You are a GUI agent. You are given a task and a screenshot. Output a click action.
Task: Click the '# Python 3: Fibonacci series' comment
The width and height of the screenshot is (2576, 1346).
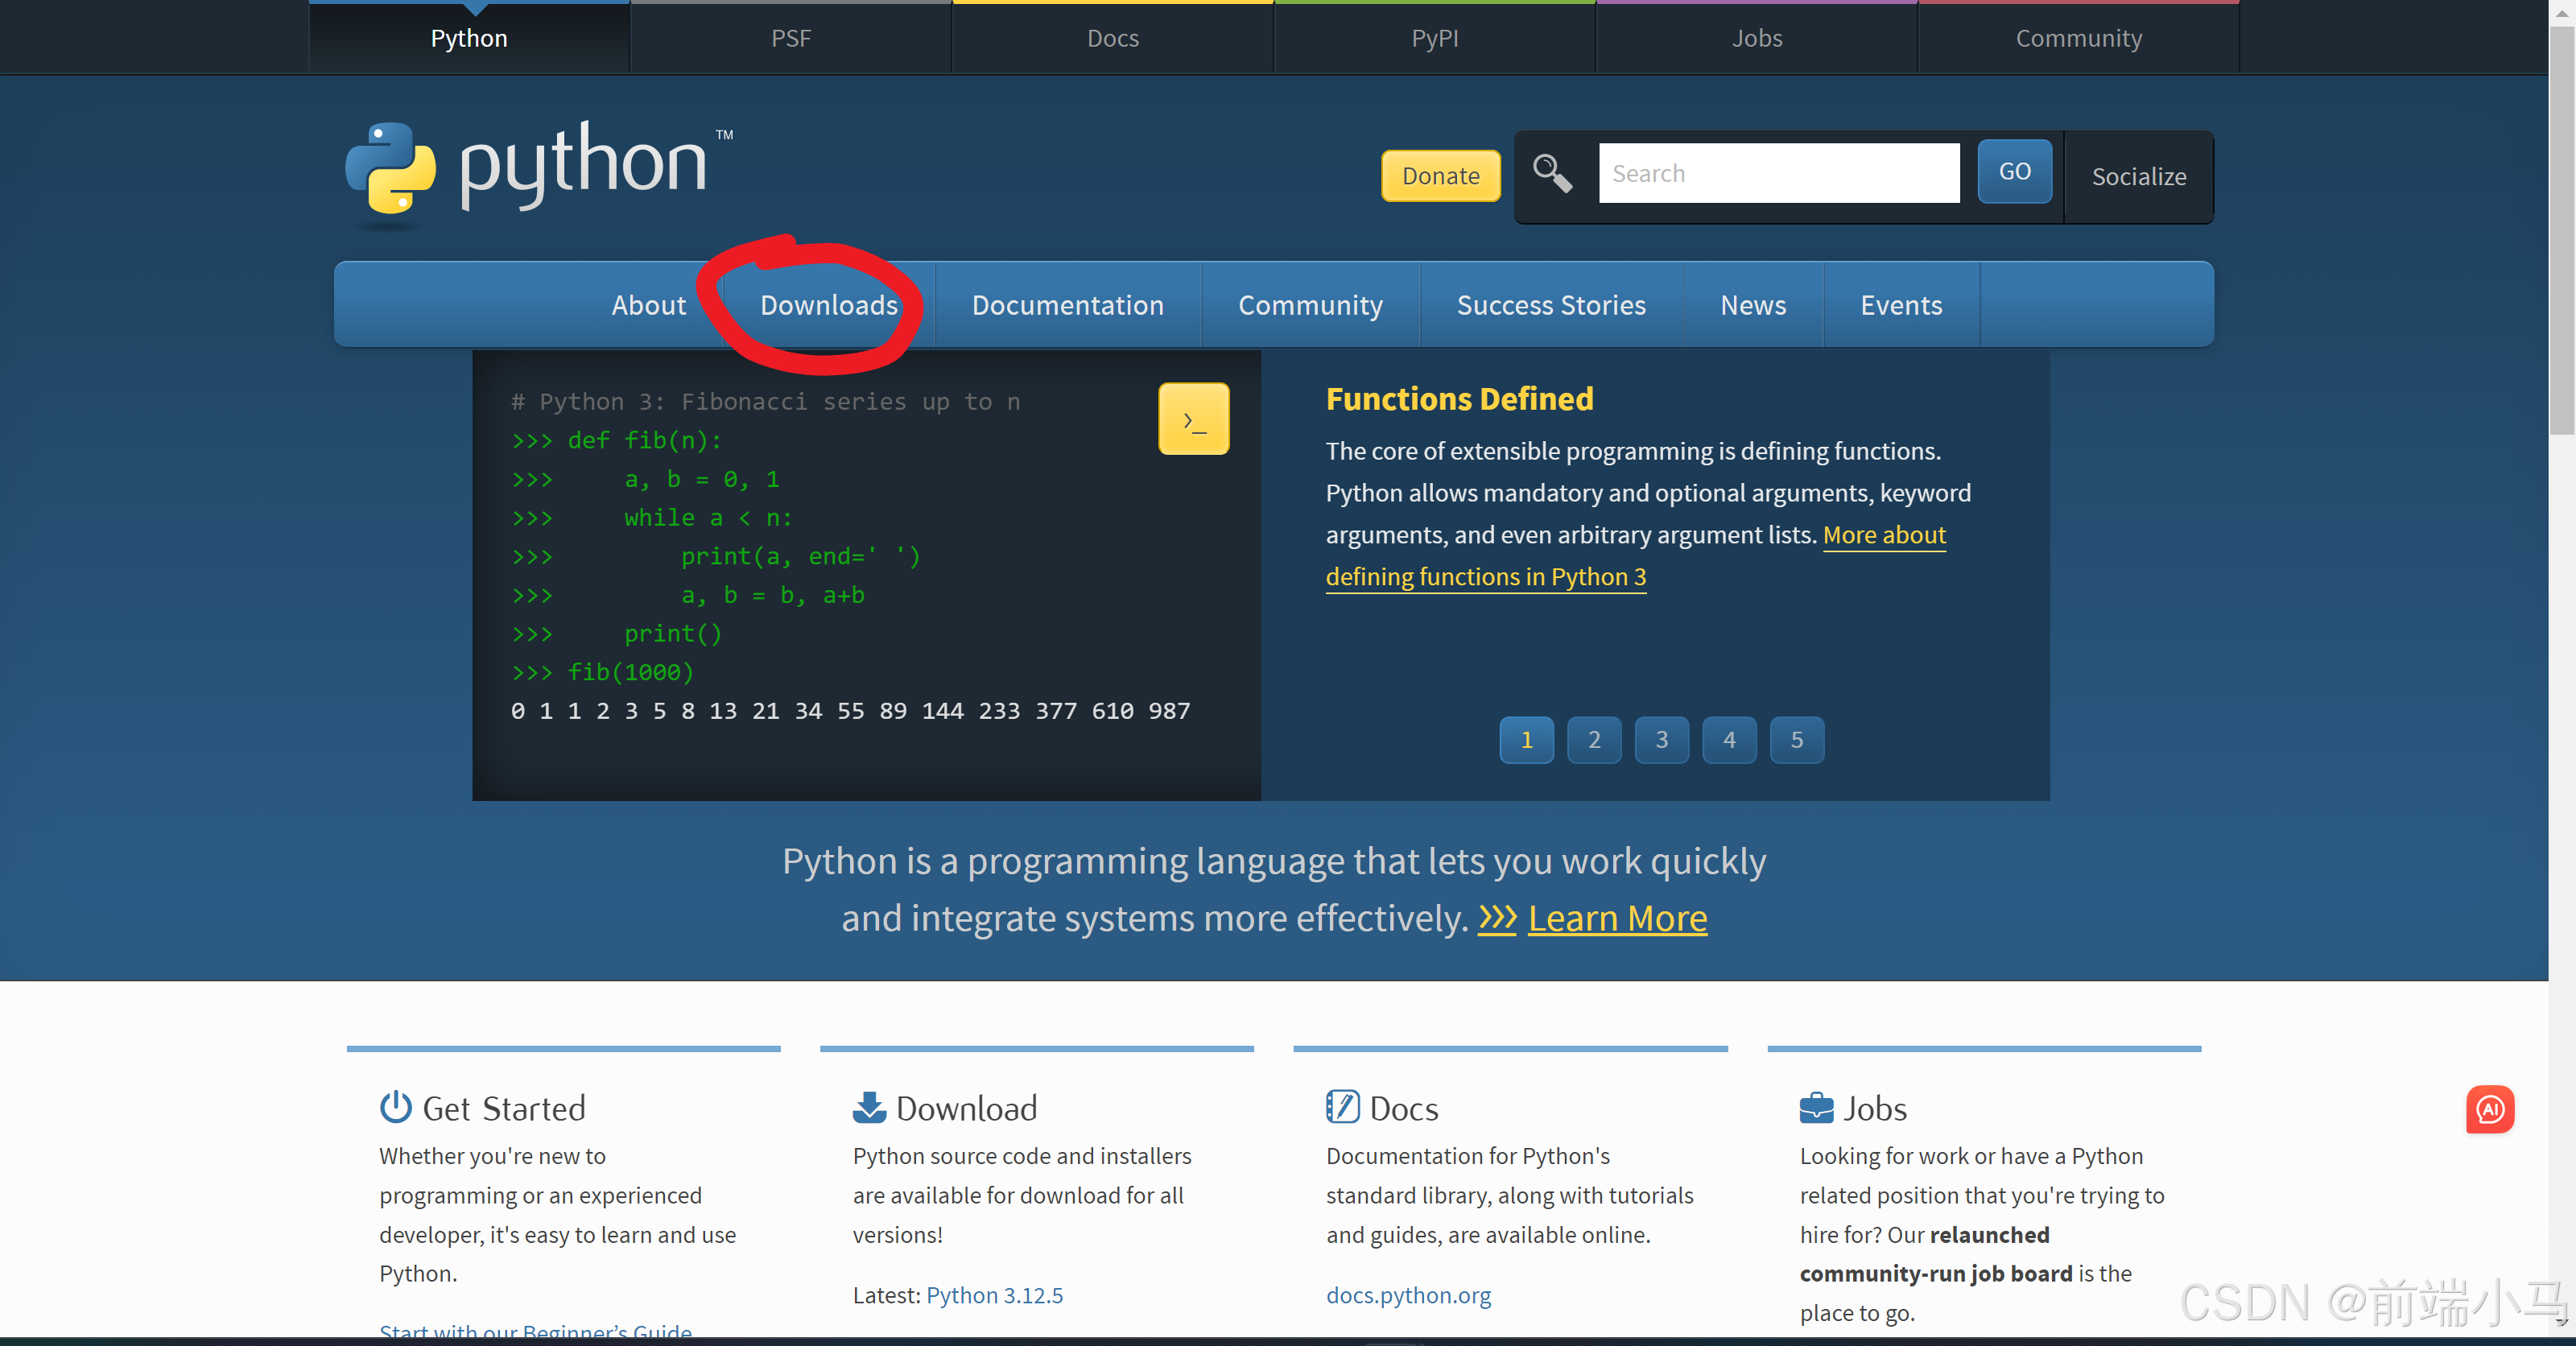coord(765,402)
